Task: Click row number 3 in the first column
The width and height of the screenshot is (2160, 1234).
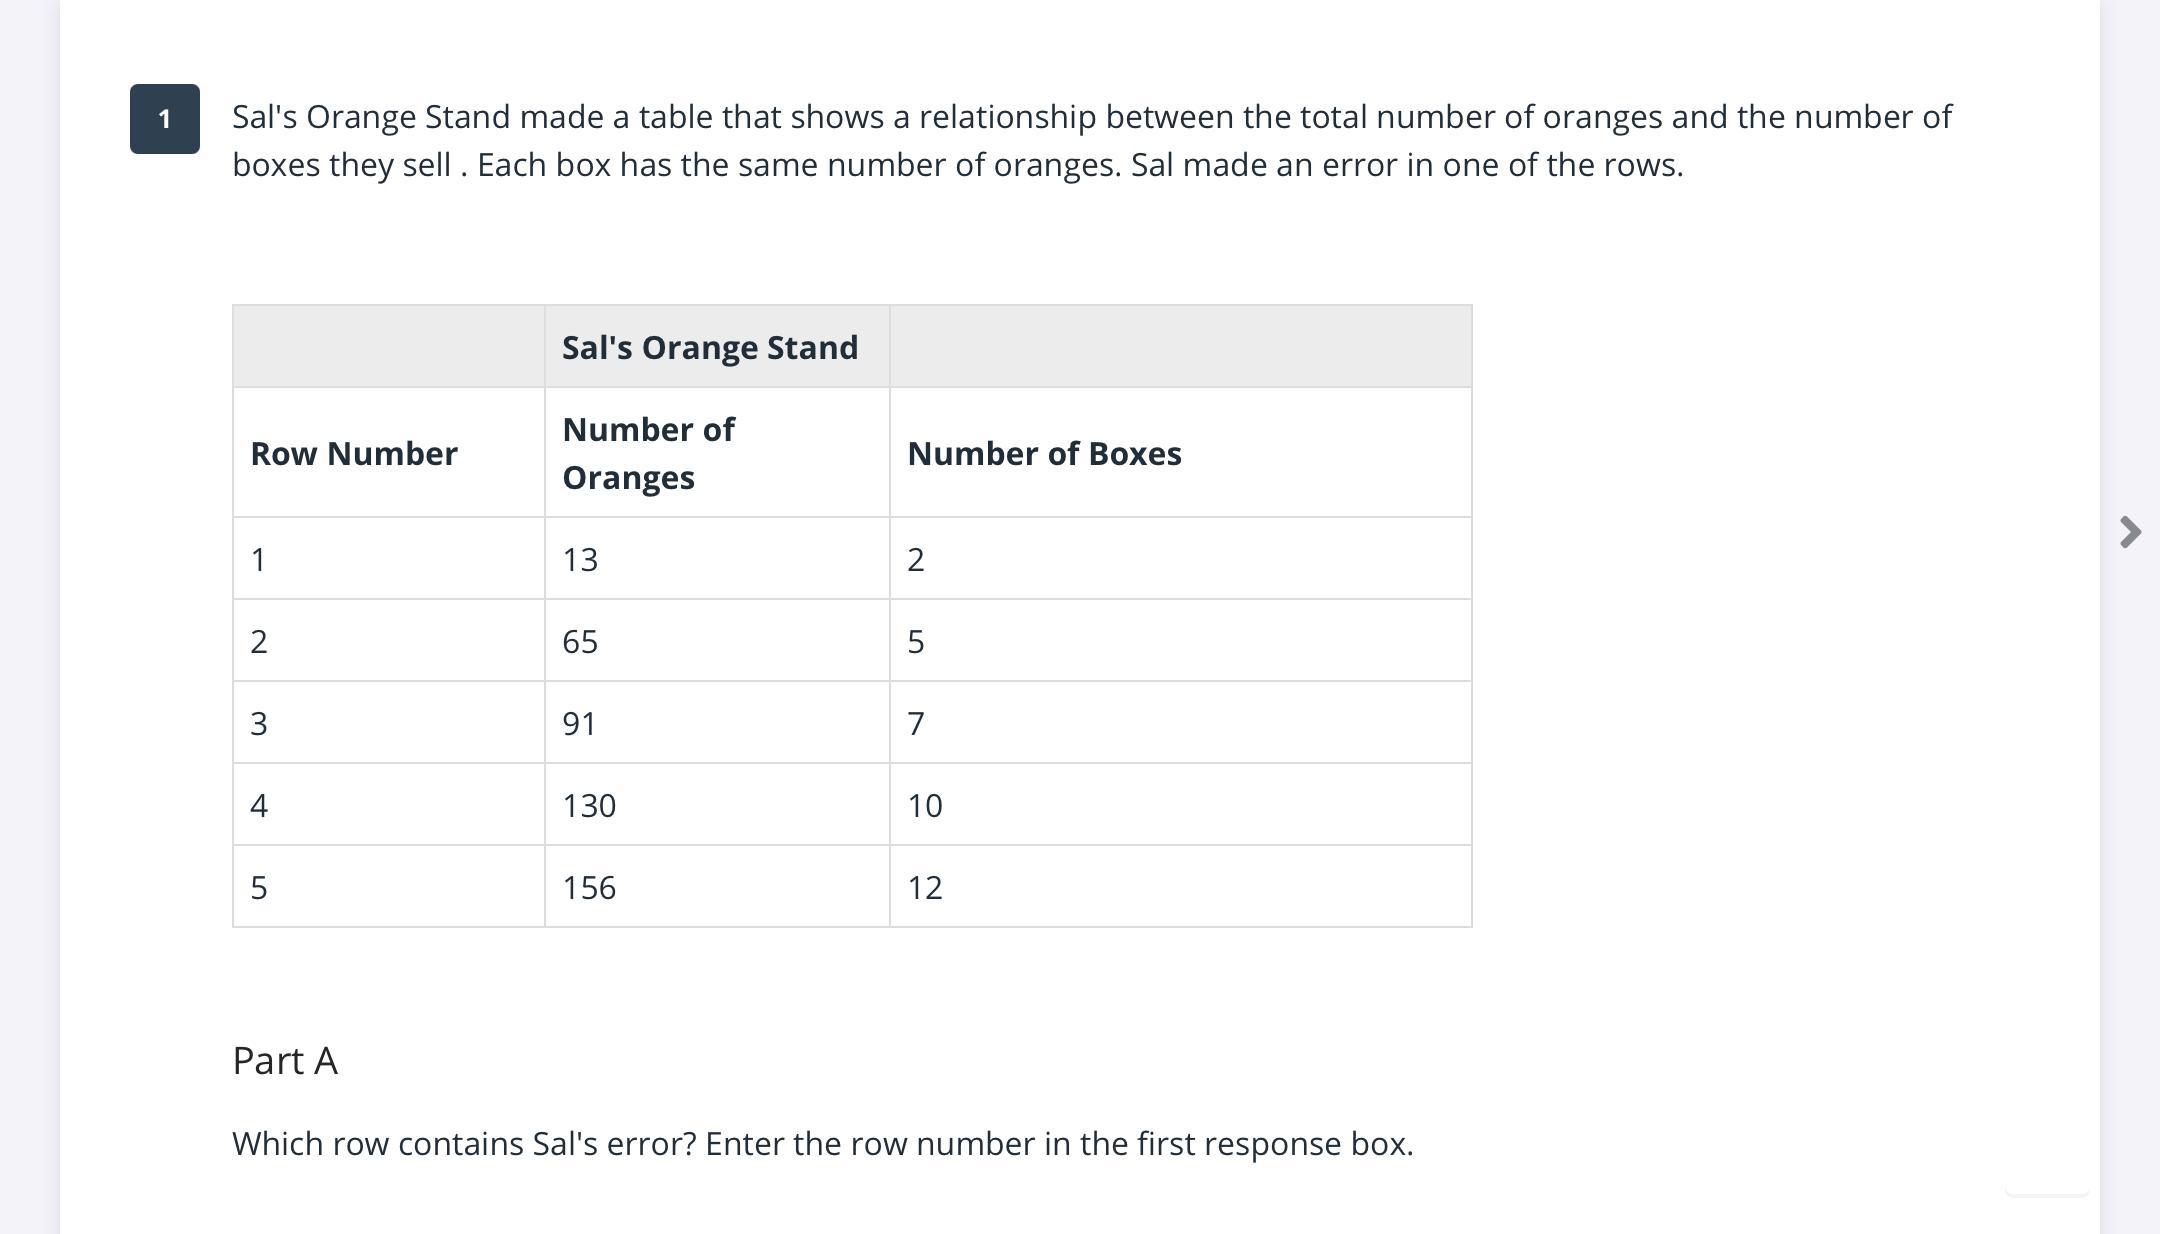Action: pyautogui.click(x=259, y=723)
